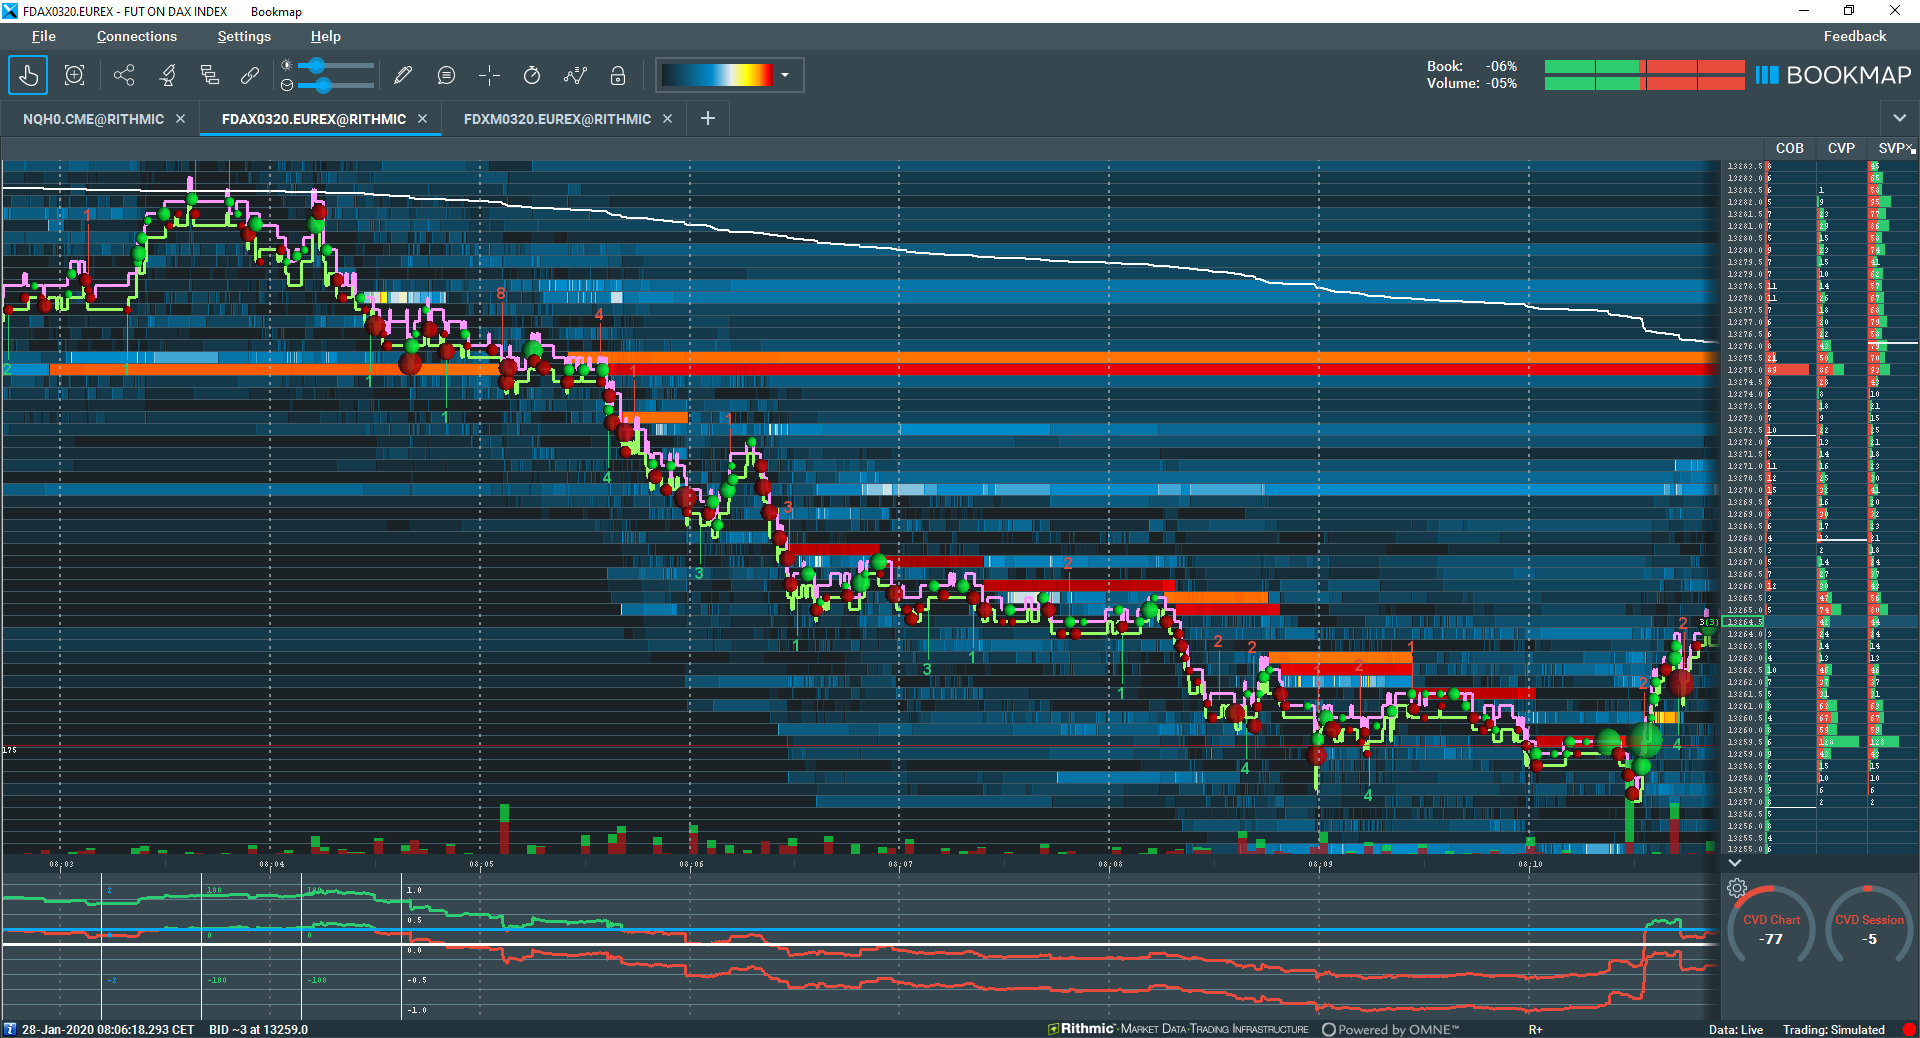Screen dimensions: 1920x1038
Task: Select the pencil drawing tool
Action: pyautogui.click(x=403, y=75)
